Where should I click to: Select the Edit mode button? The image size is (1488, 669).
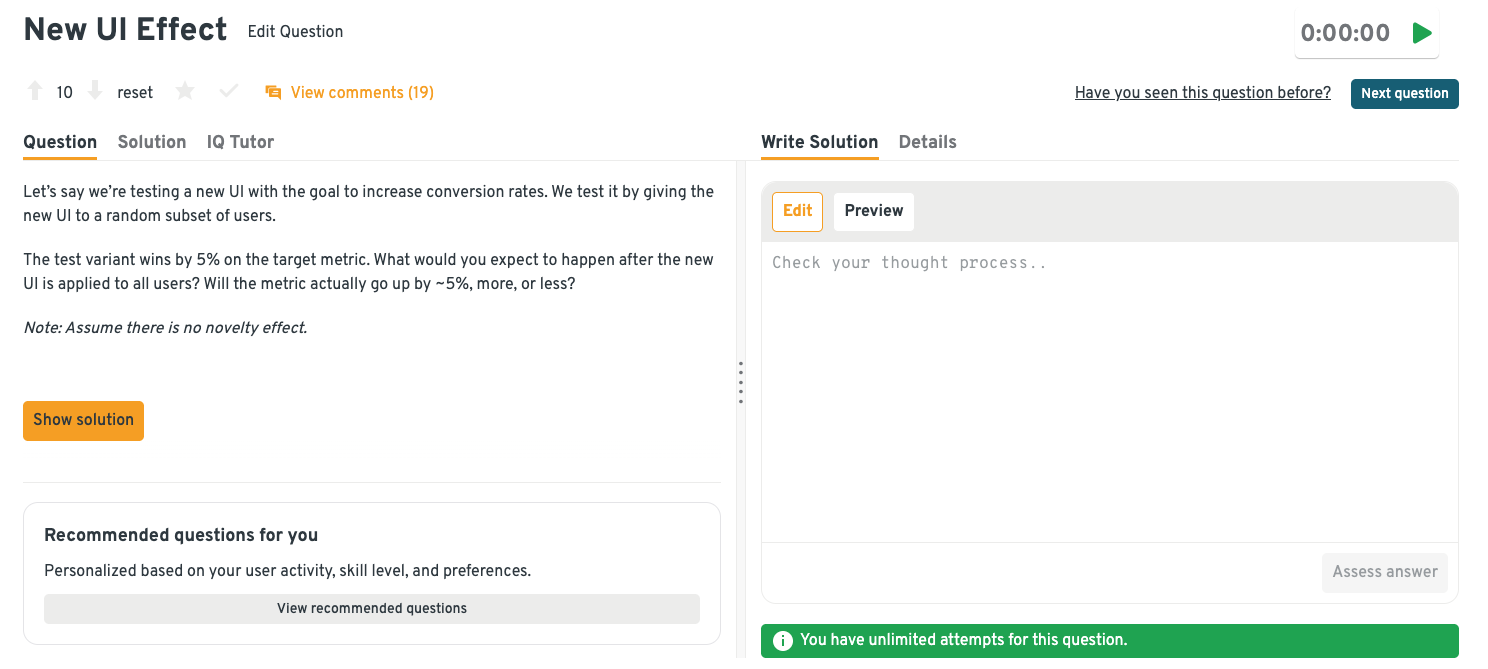(797, 211)
